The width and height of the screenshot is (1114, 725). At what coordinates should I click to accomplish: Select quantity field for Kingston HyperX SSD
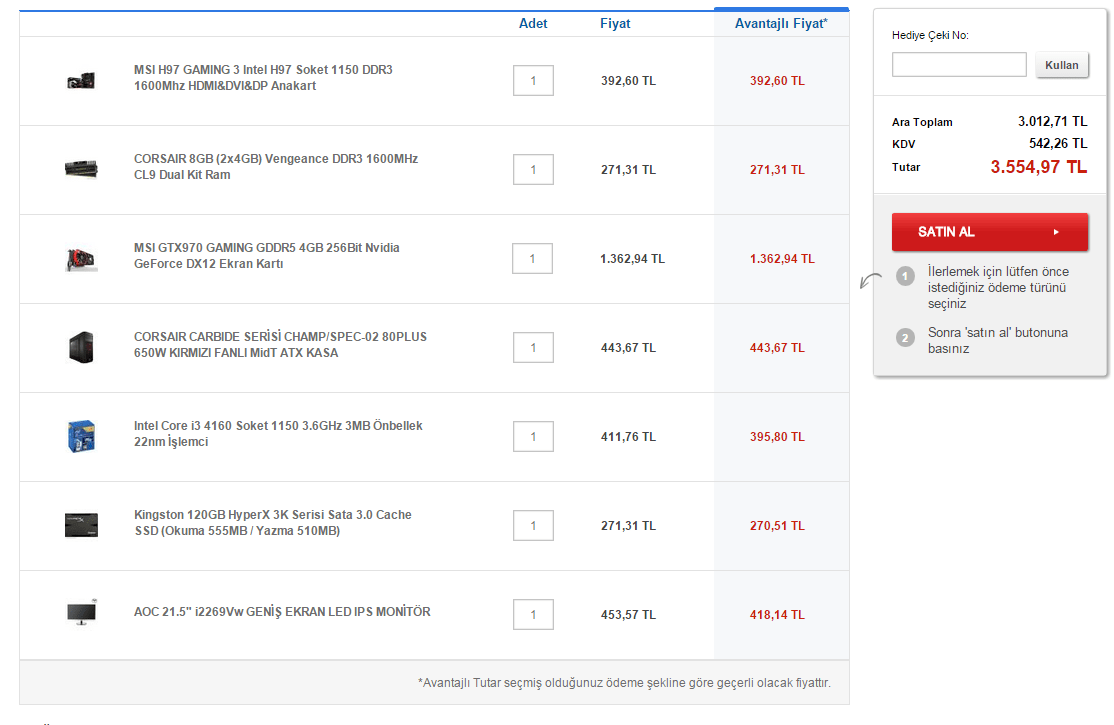(533, 525)
